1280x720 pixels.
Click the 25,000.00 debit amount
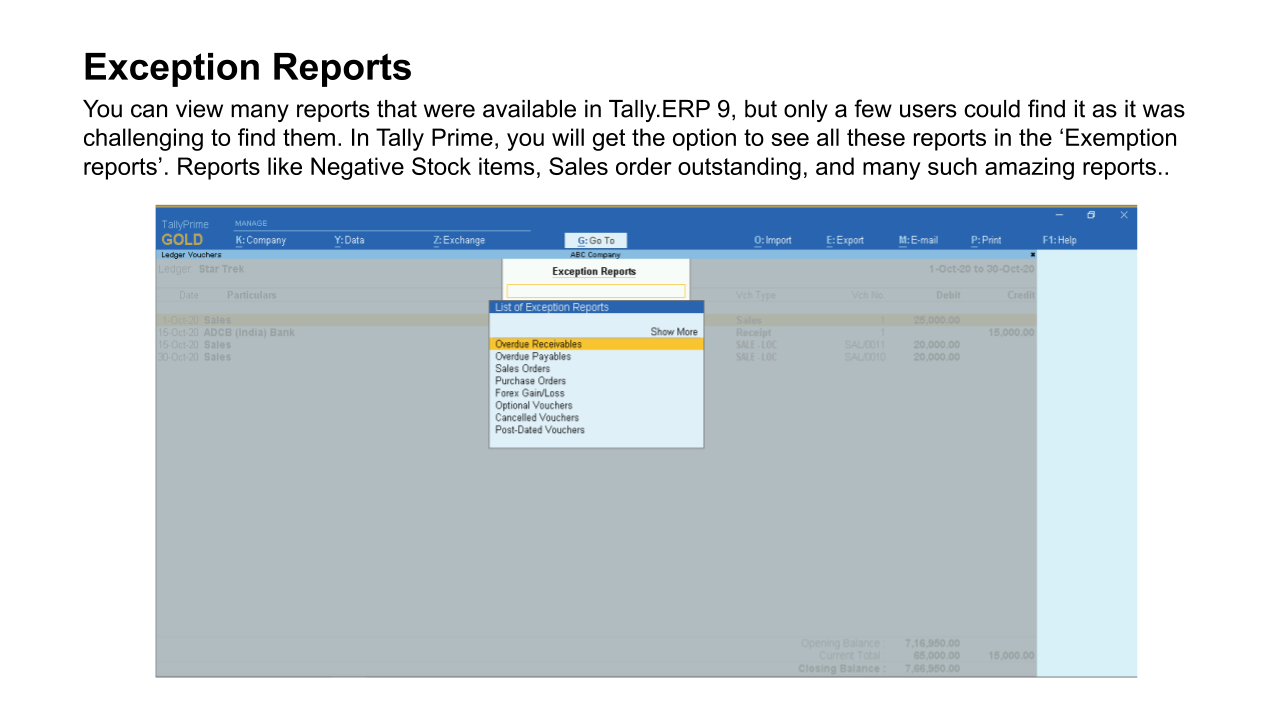[x=936, y=320]
